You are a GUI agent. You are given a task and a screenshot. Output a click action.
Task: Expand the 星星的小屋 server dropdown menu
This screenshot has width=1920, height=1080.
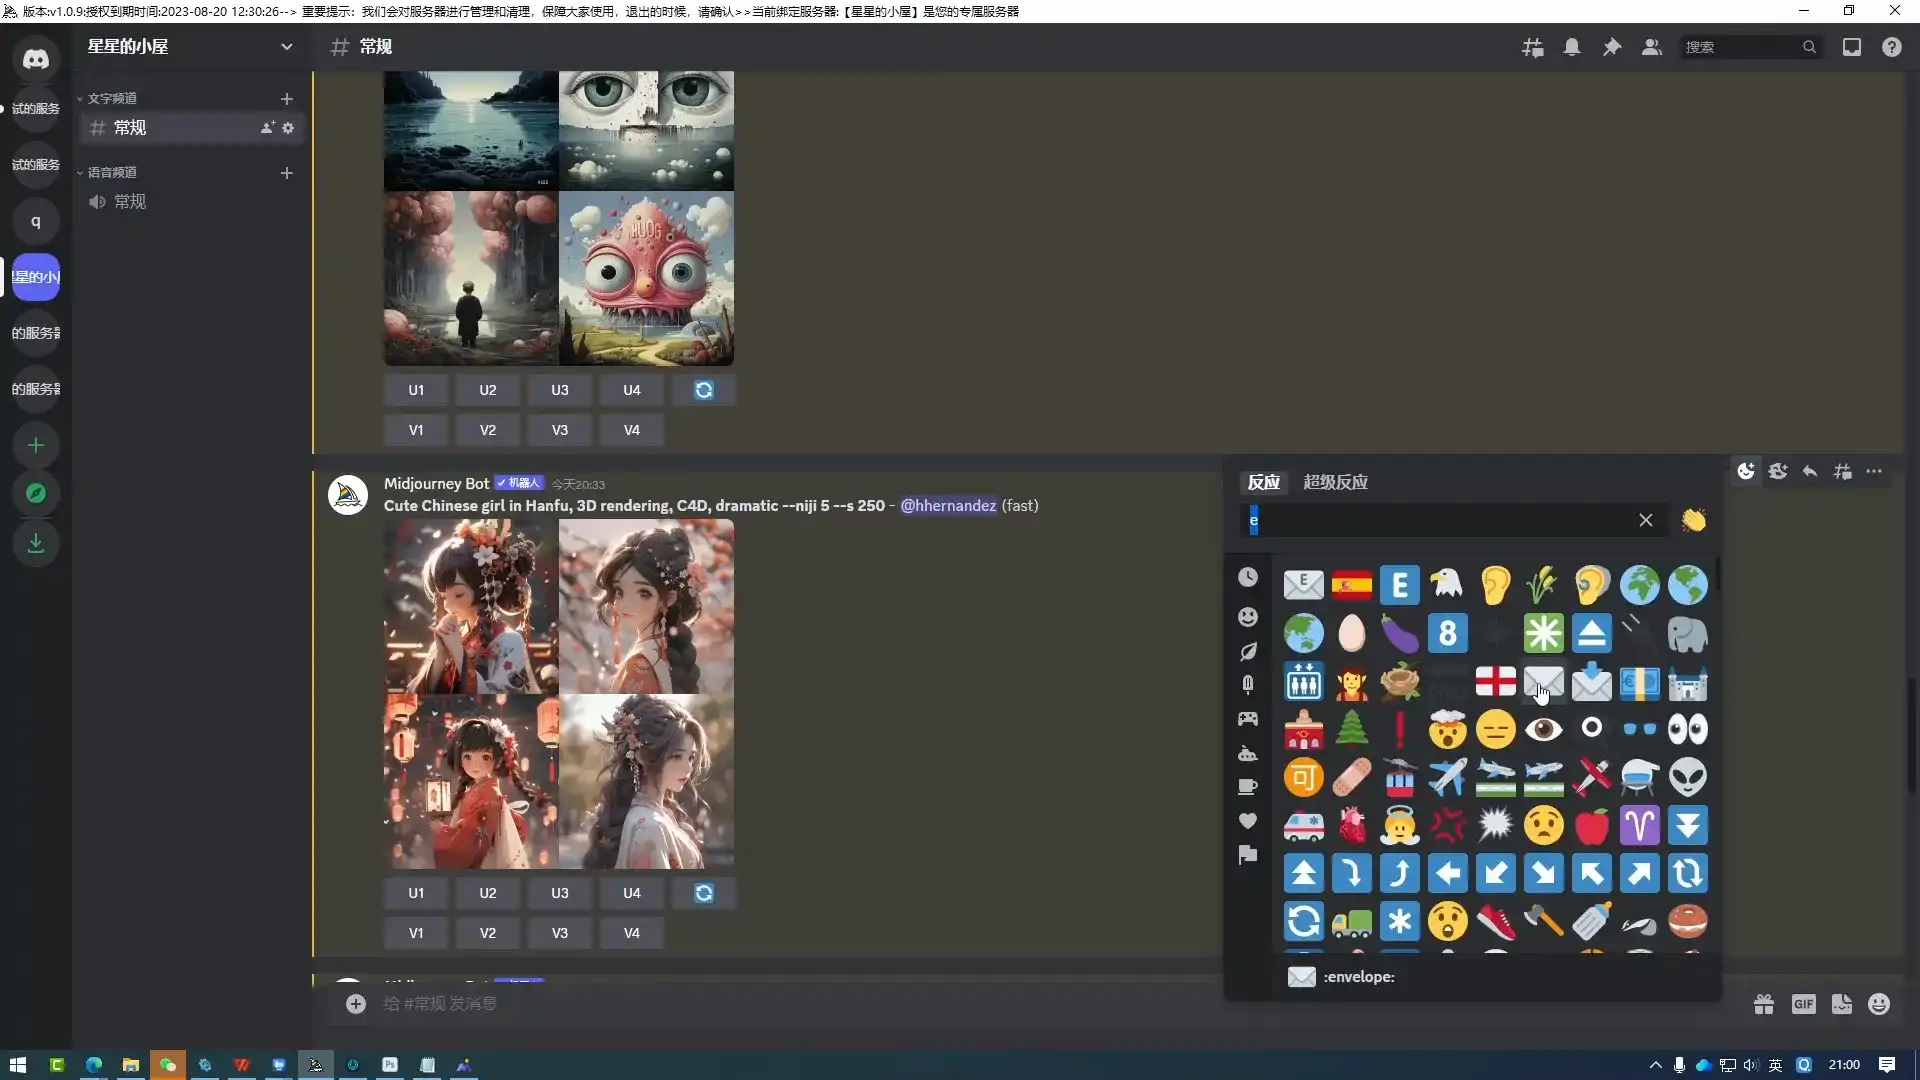(287, 47)
